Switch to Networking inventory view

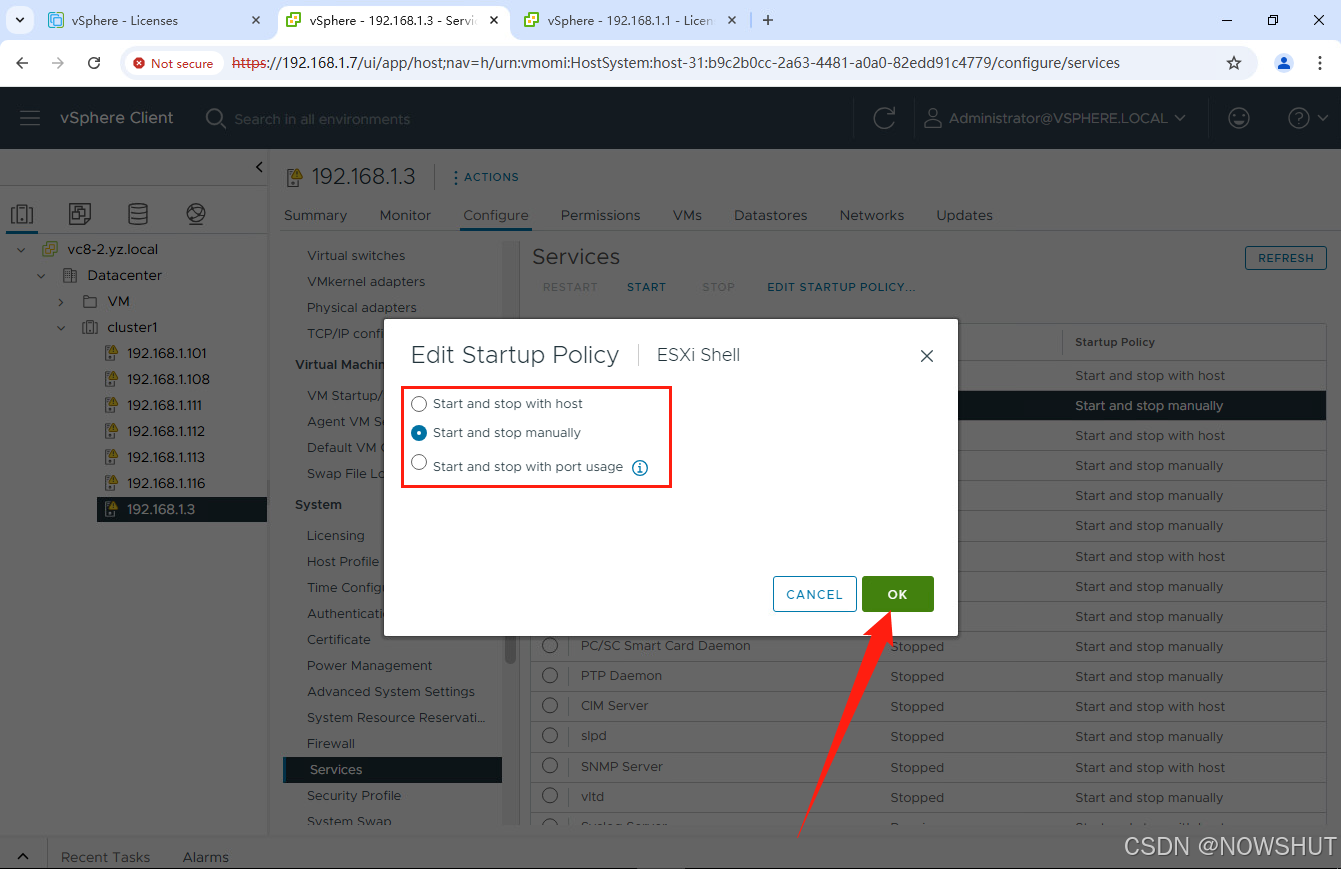pos(196,213)
